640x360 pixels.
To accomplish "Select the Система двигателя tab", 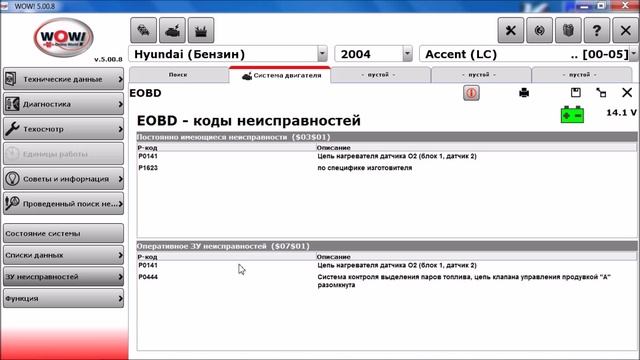I will tap(280, 75).
